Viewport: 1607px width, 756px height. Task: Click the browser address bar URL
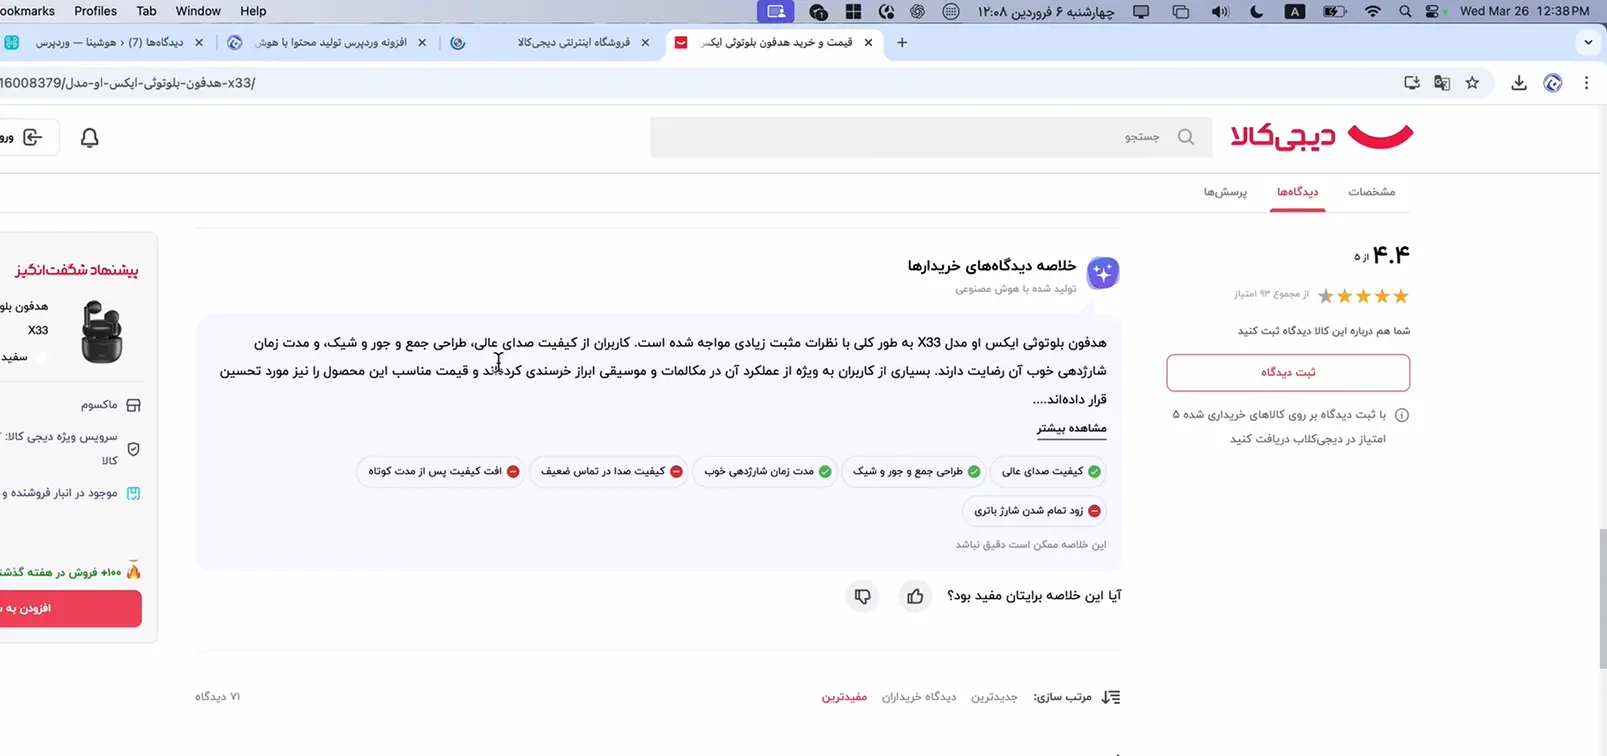(127, 83)
